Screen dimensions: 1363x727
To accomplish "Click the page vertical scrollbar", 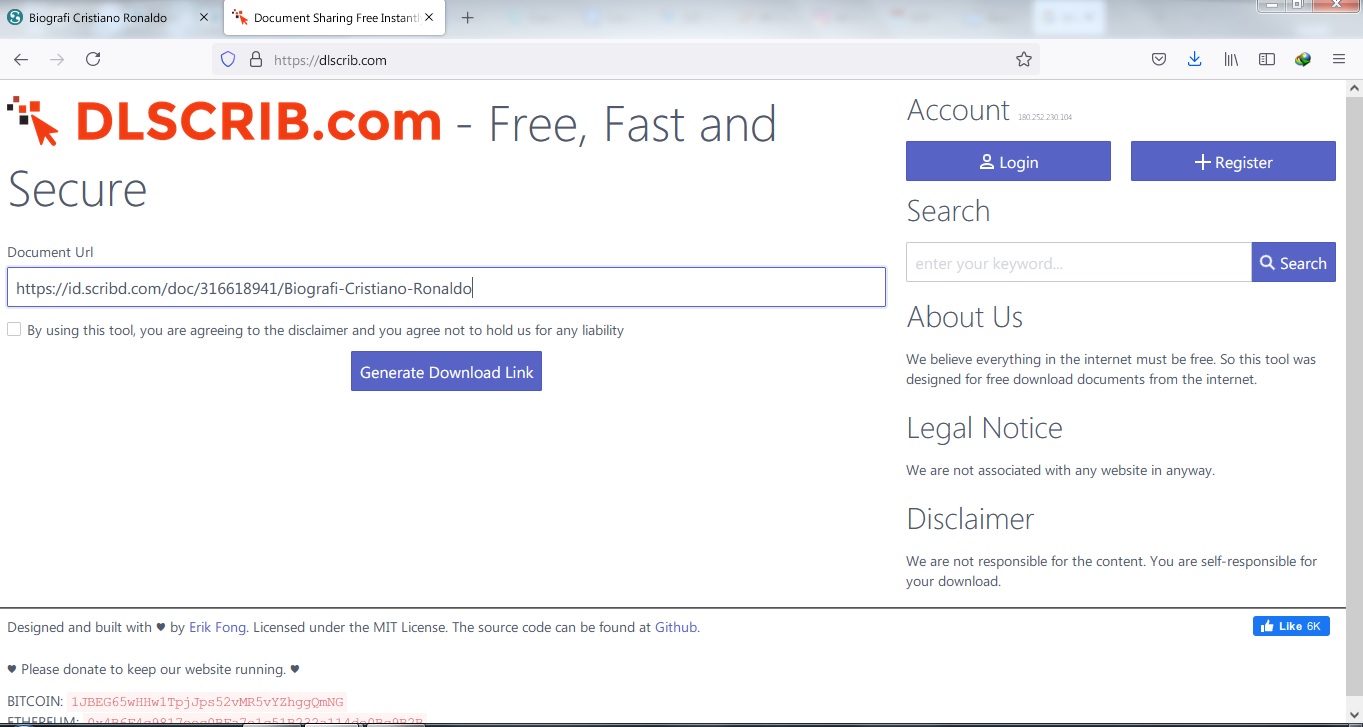I will 1354,395.
